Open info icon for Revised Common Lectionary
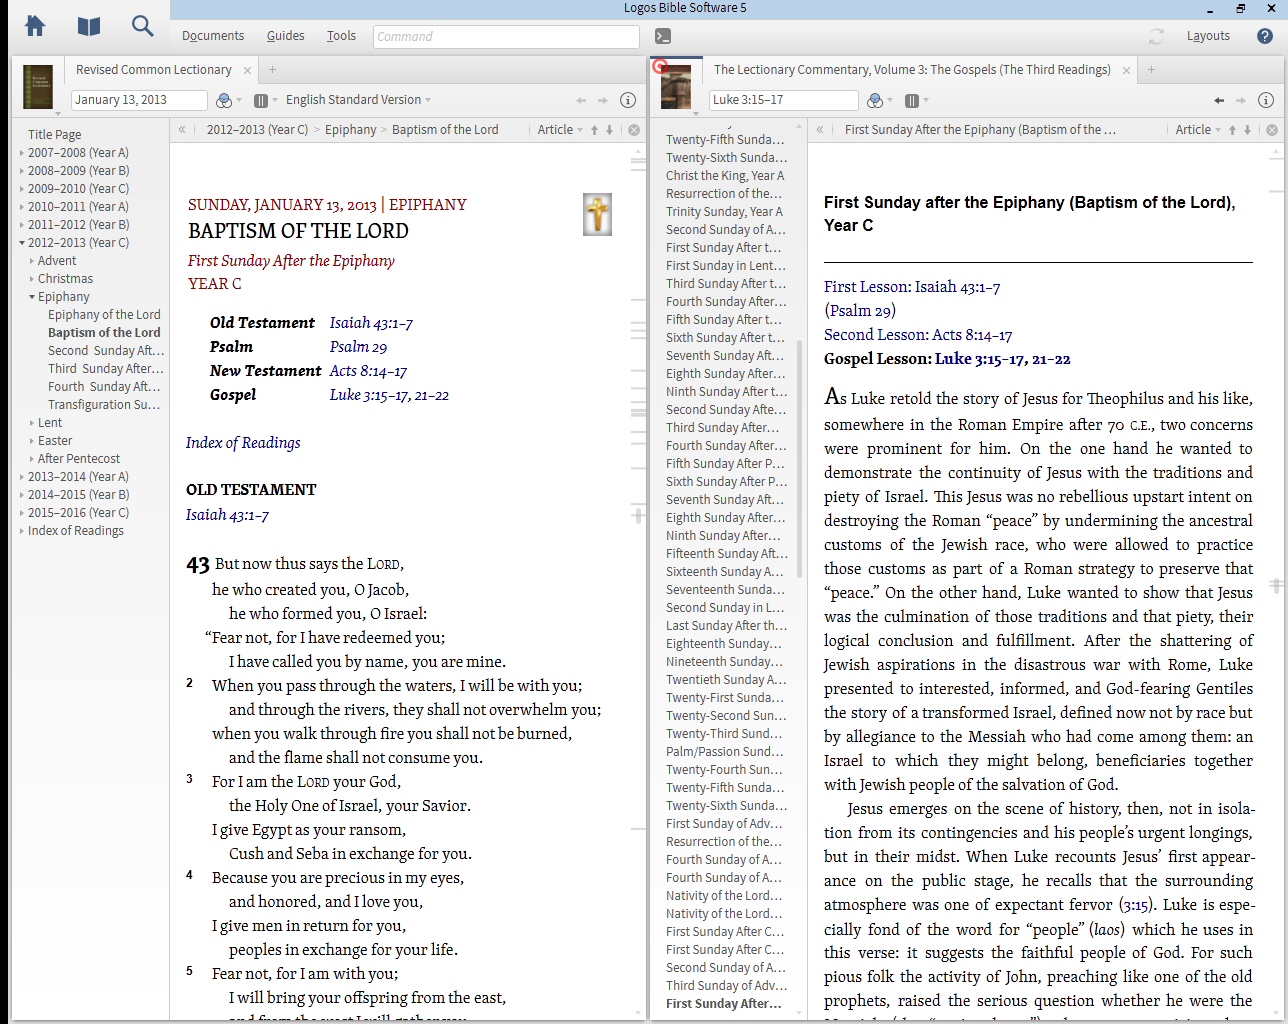1288x1024 pixels. 628,100
